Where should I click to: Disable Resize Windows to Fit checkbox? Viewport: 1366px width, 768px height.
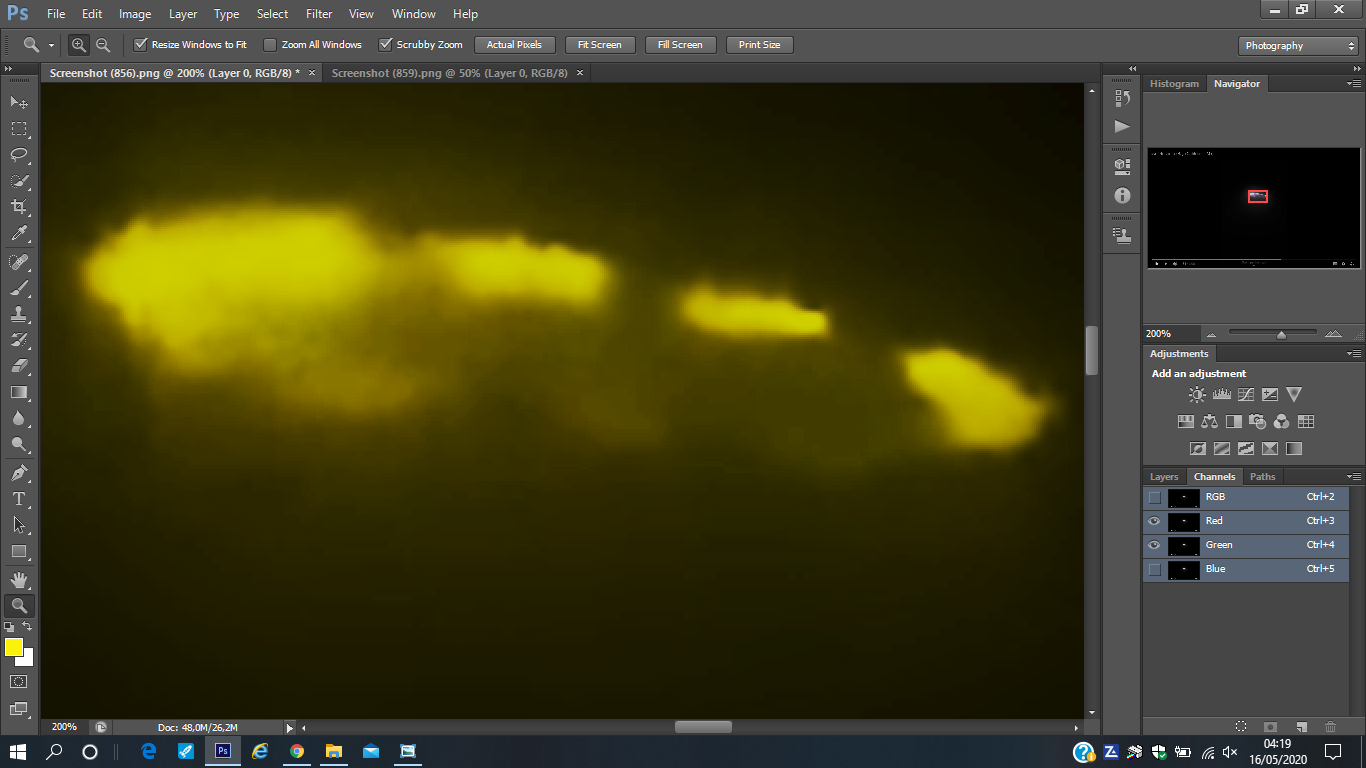tap(141, 45)
